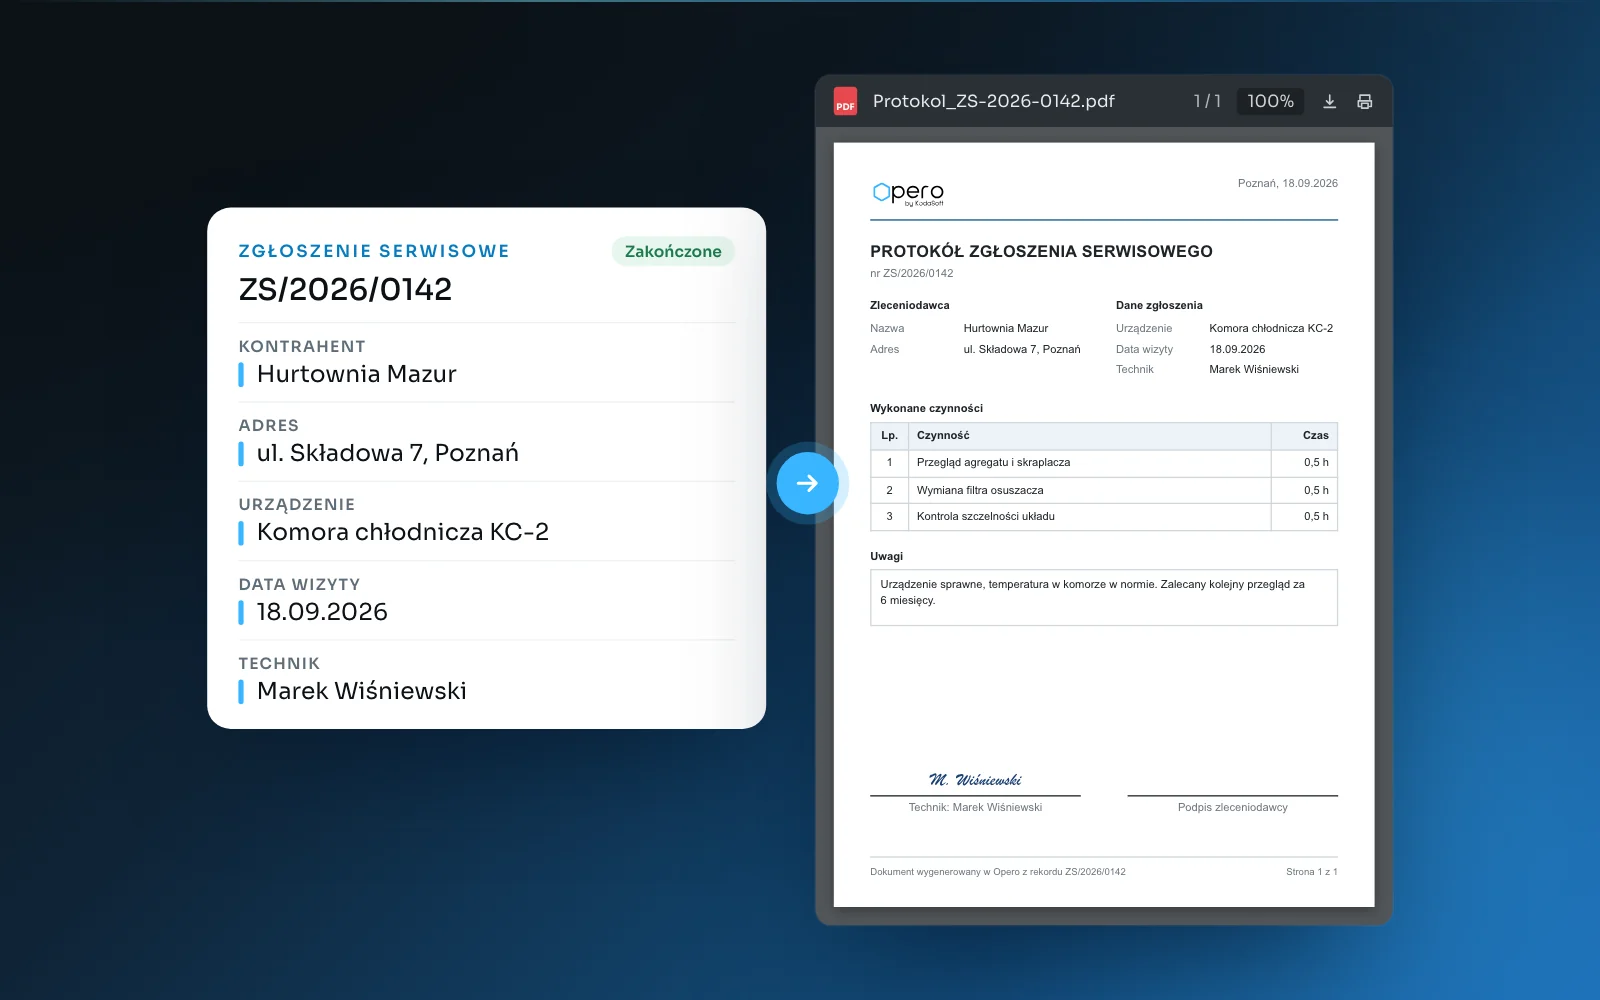Click the Zleceniodawca section heading in the document
The height and width of the screenshot is (1000, 1600).
[909, 306]
